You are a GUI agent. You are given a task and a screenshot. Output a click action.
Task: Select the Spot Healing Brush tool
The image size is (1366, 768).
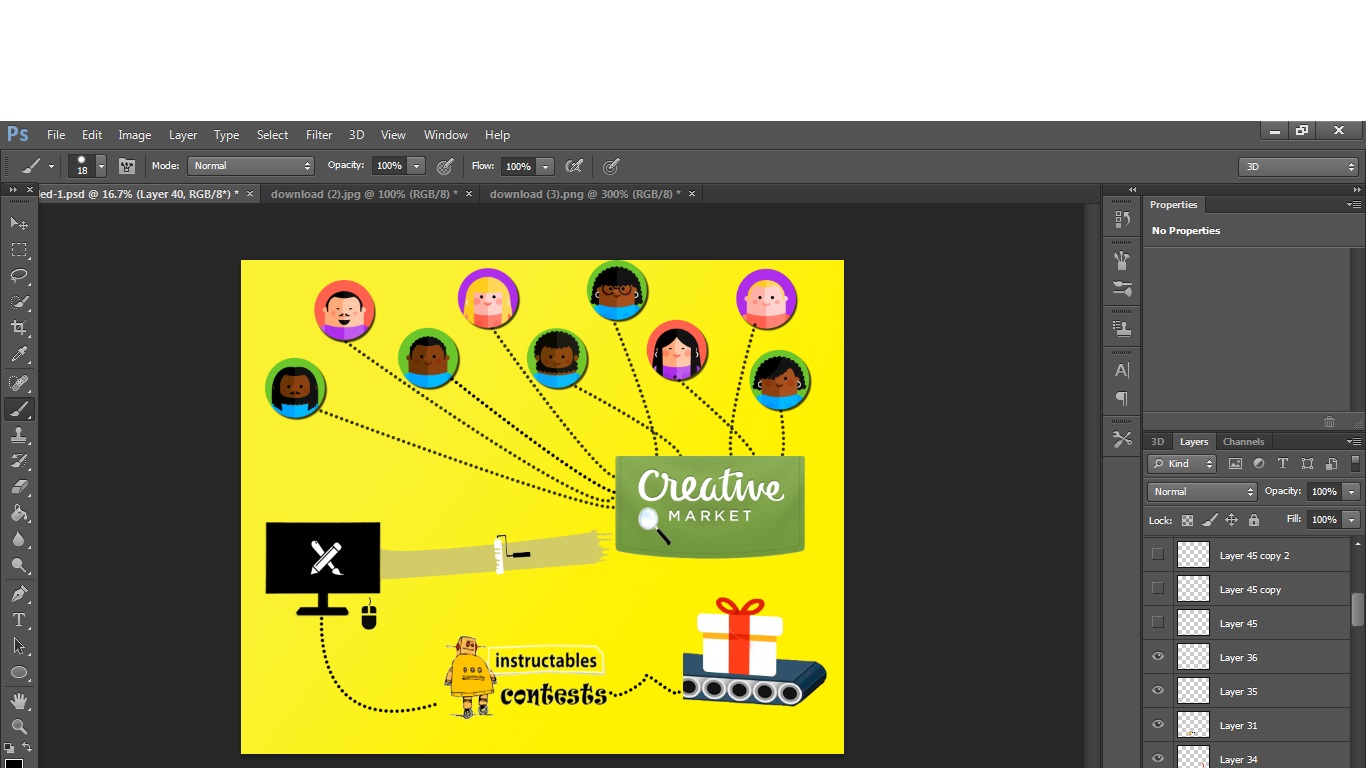point(19,383)
